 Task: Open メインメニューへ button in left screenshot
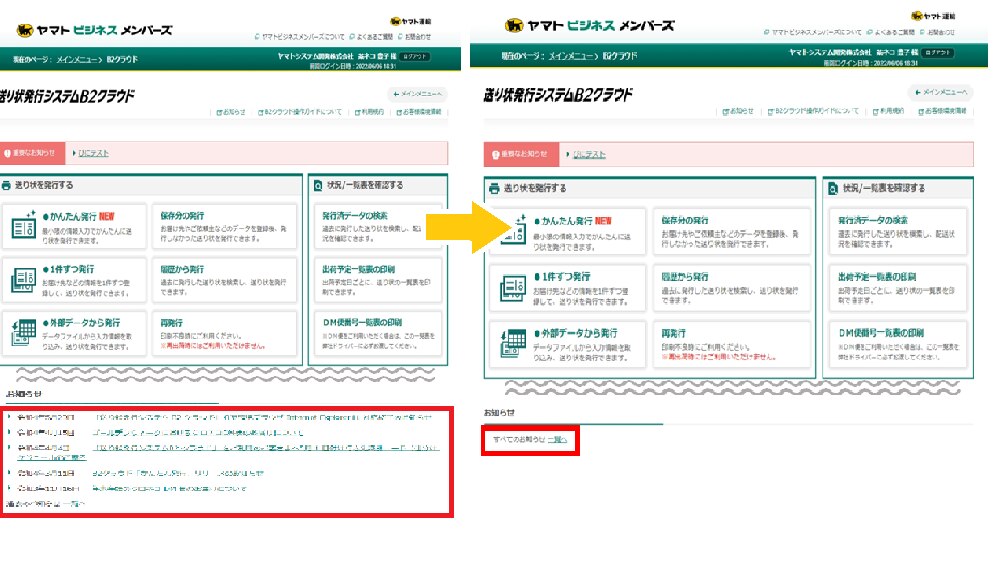(417, 94)
